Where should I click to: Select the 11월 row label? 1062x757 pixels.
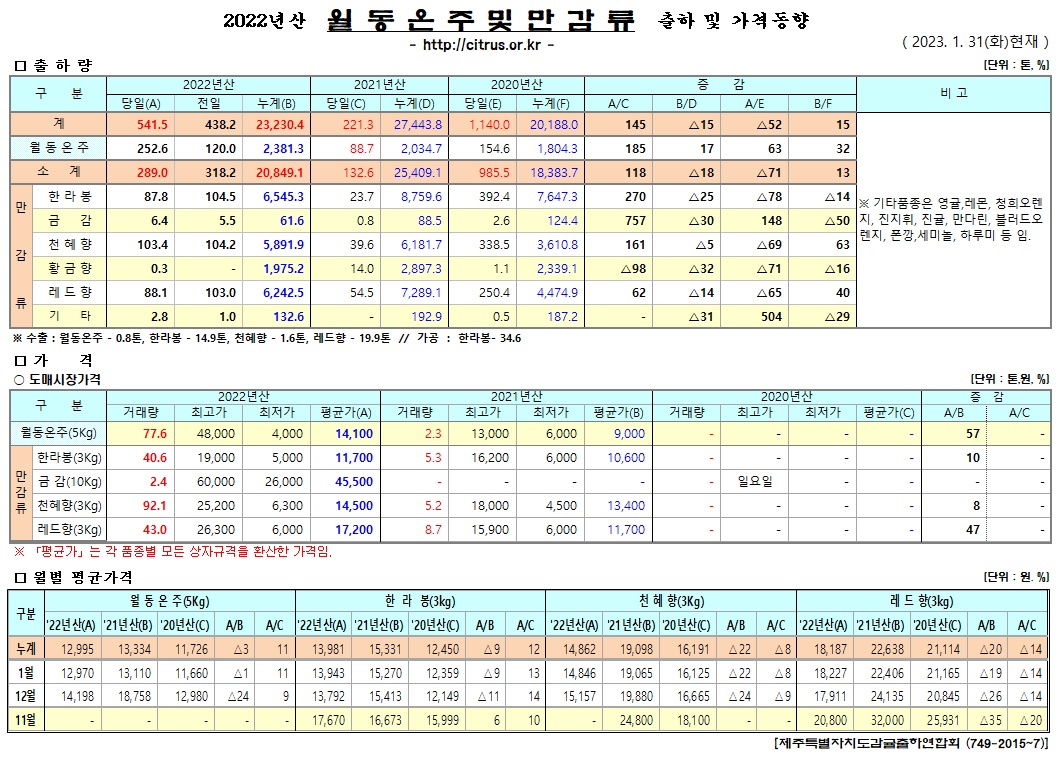pyautogui.click(x=25, y=719)
